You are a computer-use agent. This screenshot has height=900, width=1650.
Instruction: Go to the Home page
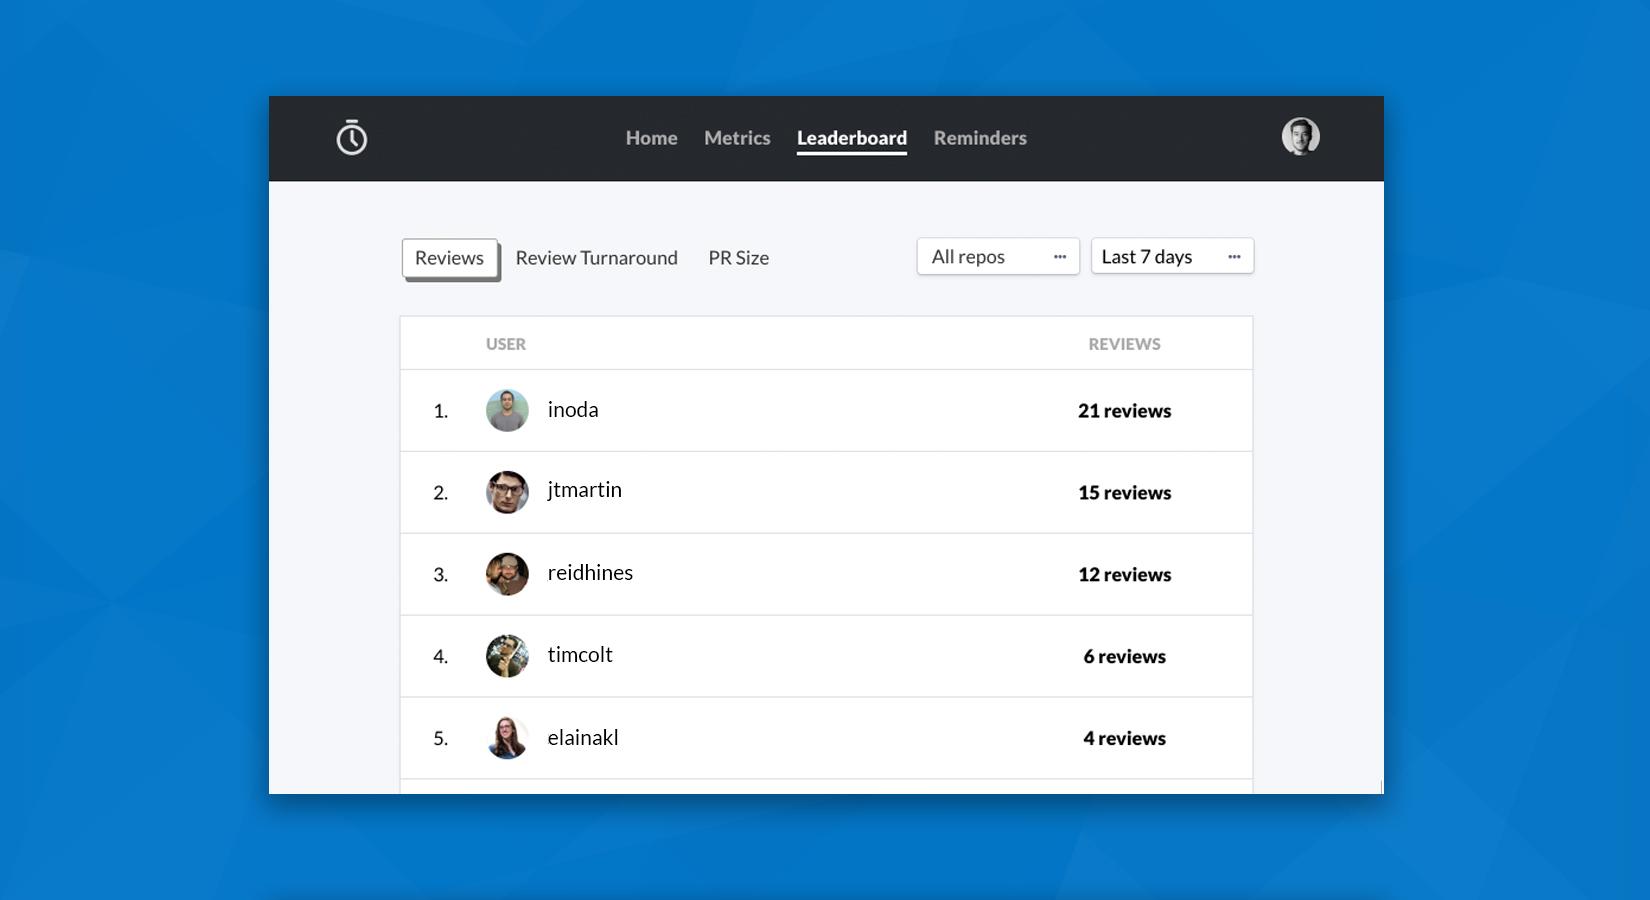tap(651, 138)
